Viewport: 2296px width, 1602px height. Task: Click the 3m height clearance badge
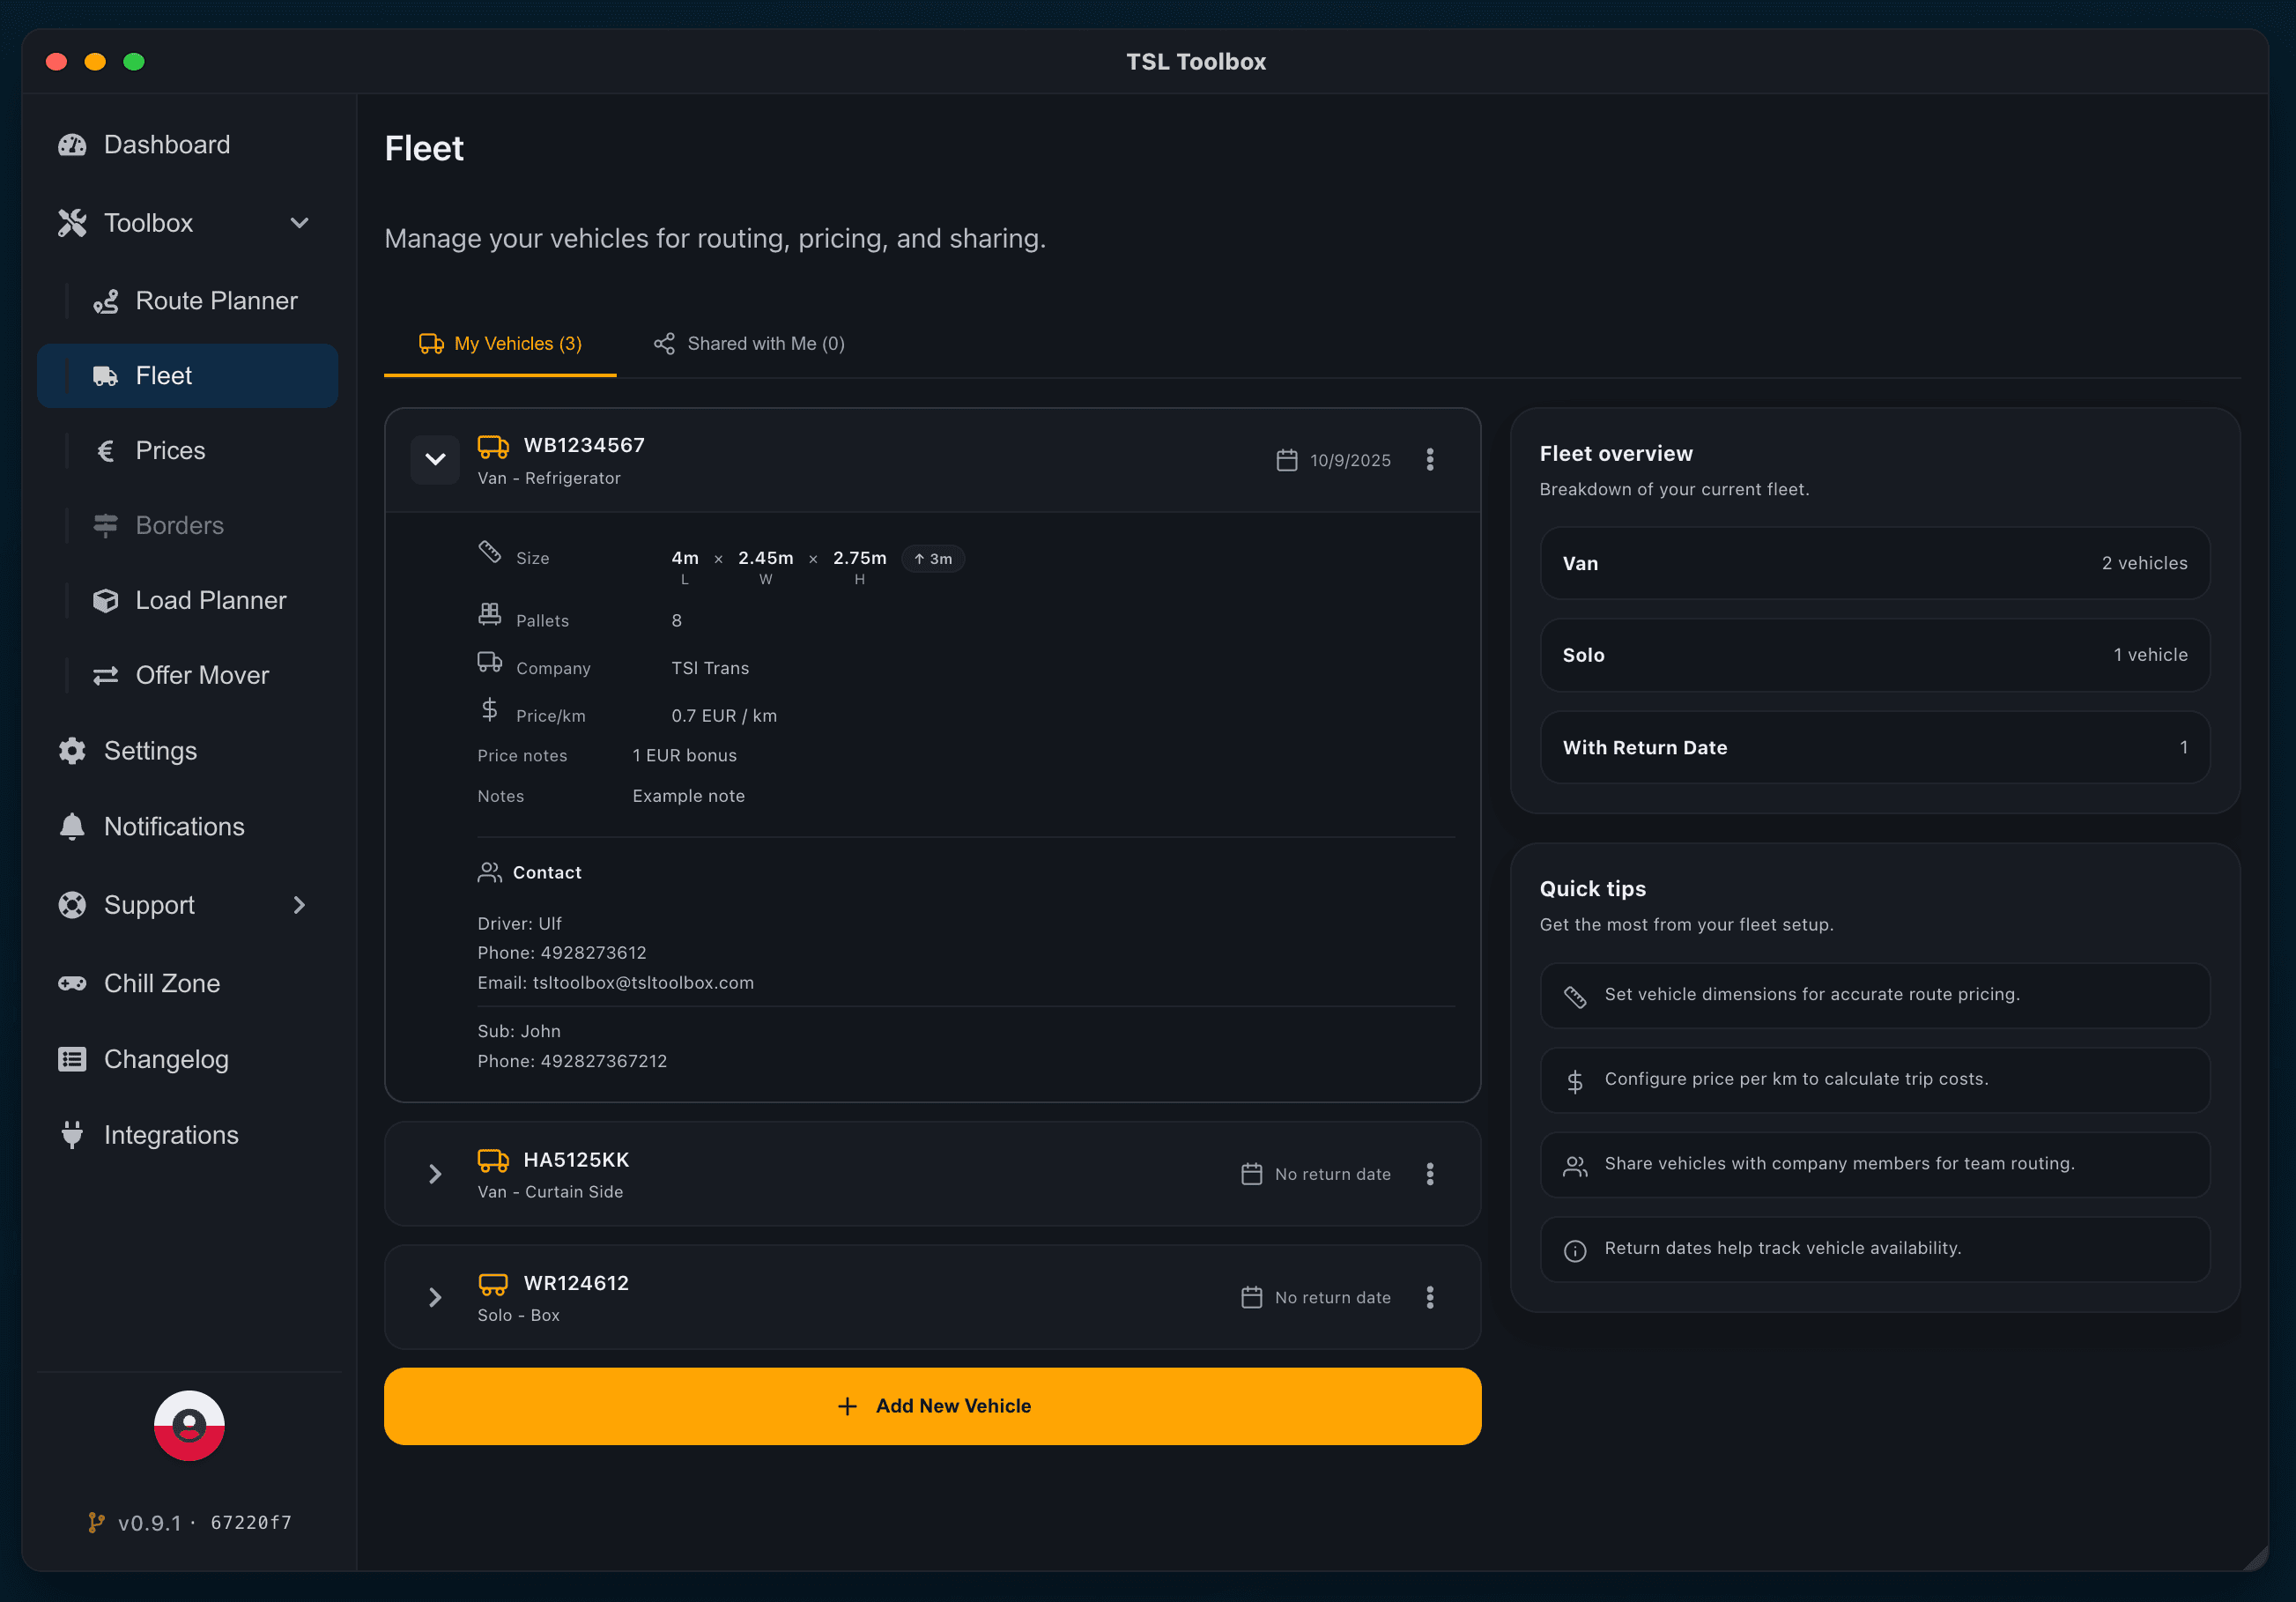(933, 559)
